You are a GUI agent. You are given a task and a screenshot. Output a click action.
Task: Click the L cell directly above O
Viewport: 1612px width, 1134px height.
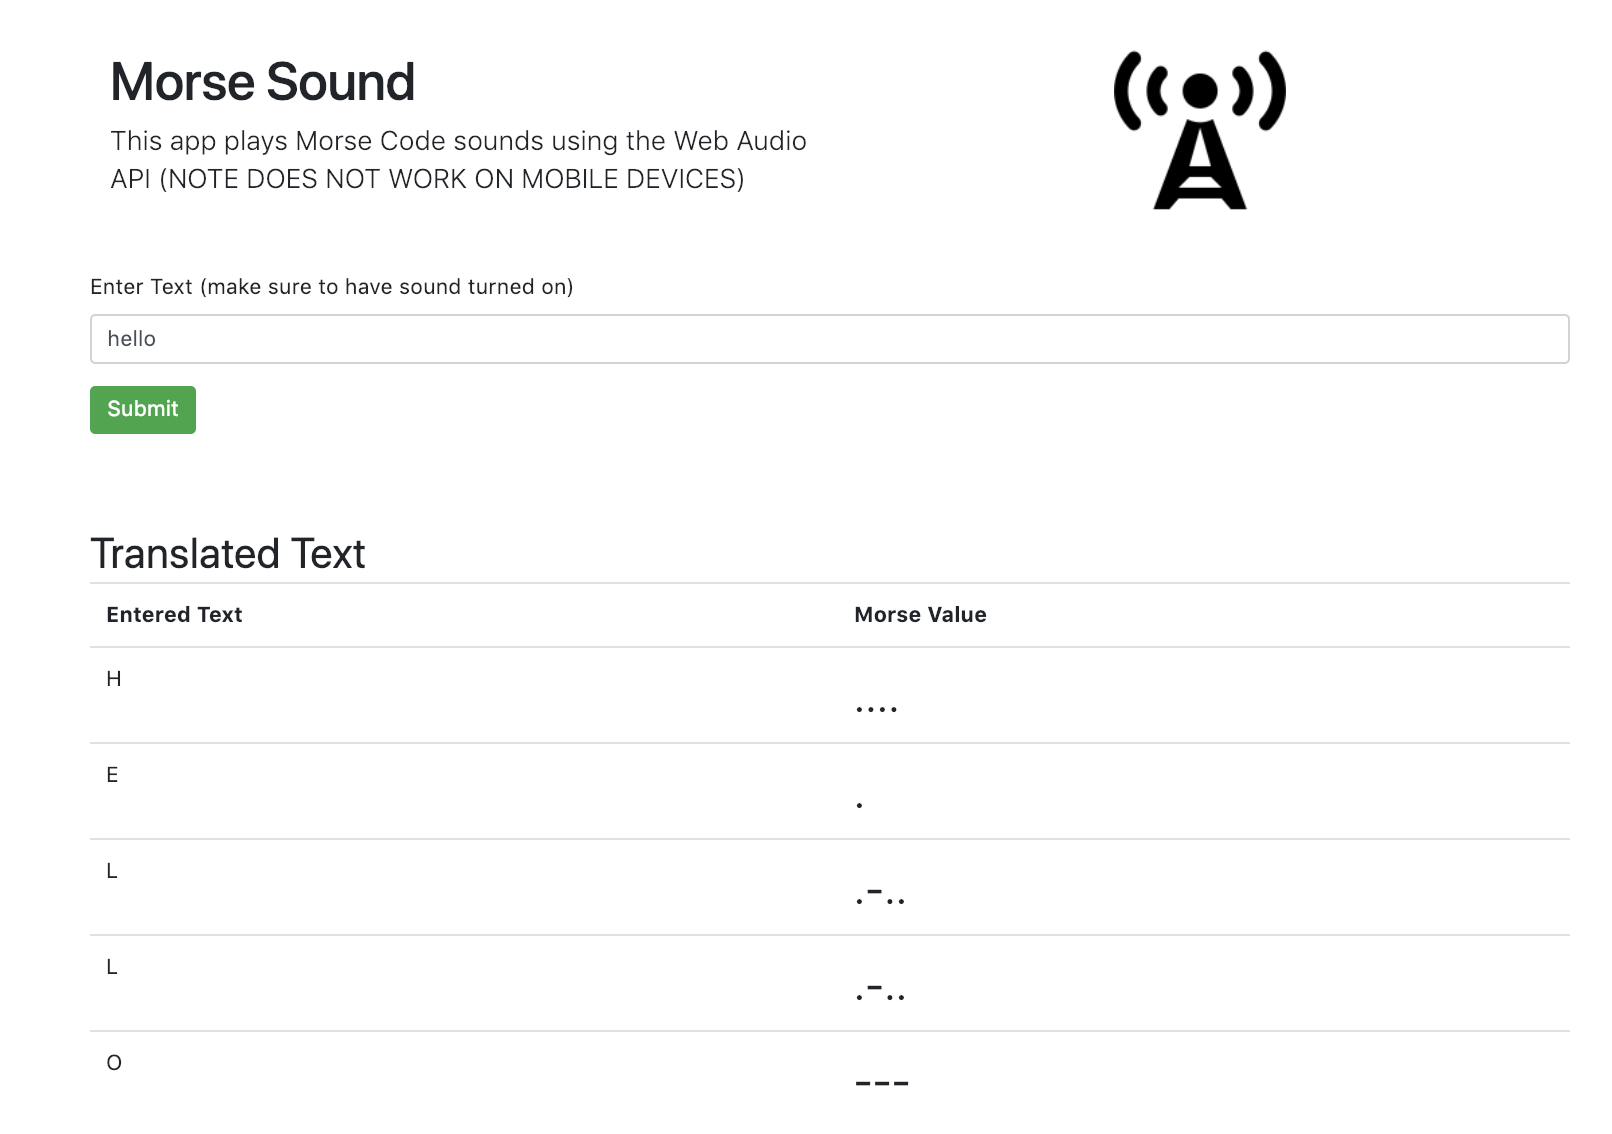click(112, 967)
